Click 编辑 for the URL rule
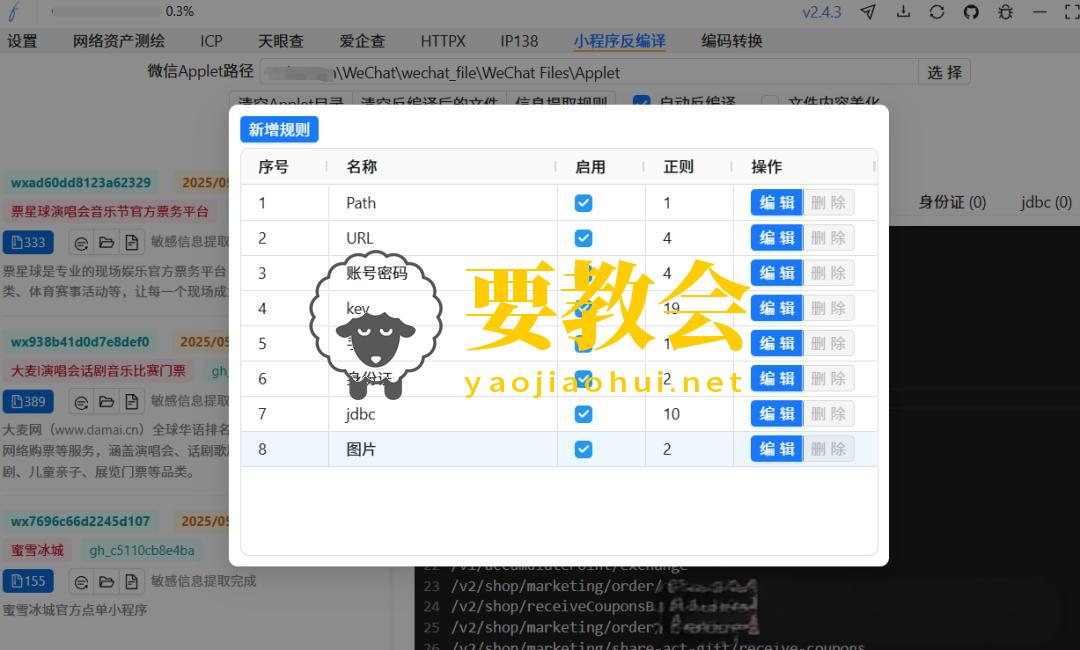 click(x=777, y=238)
